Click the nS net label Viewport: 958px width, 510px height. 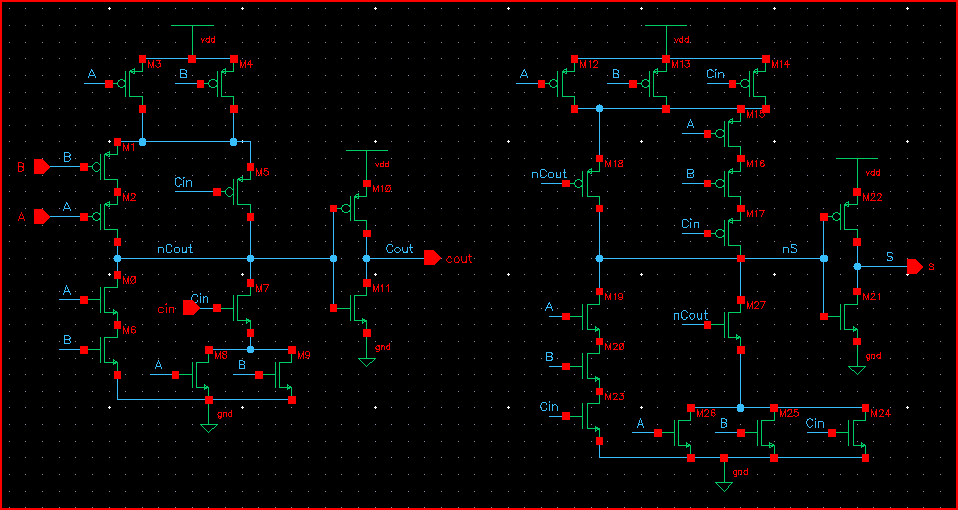(790, 248)
